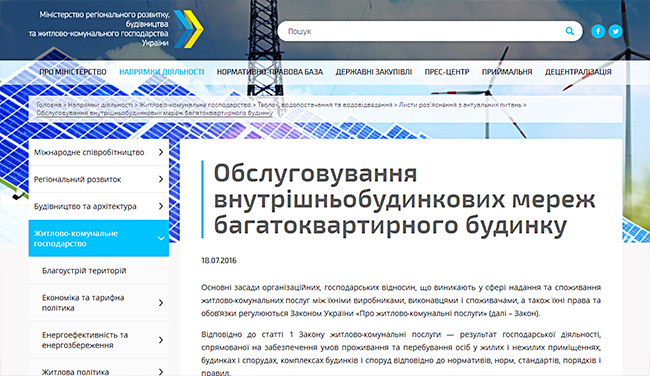
Task: Click the search magnifier icon
Action: coord(570,31)
